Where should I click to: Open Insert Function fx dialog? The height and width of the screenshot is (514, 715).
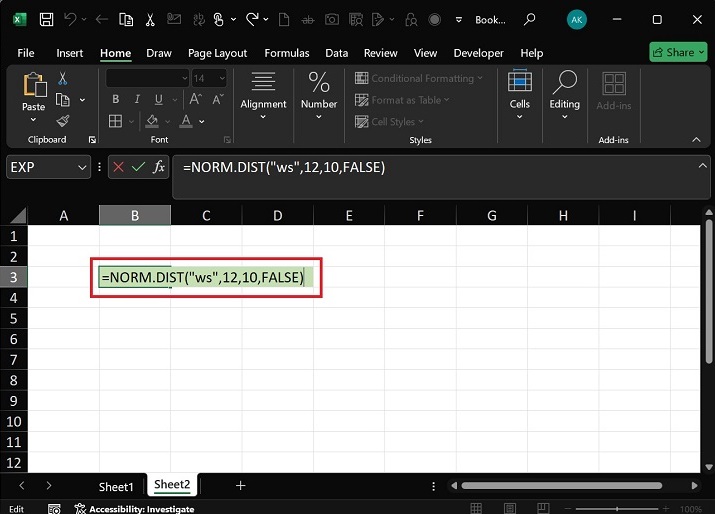coord(159,167)
